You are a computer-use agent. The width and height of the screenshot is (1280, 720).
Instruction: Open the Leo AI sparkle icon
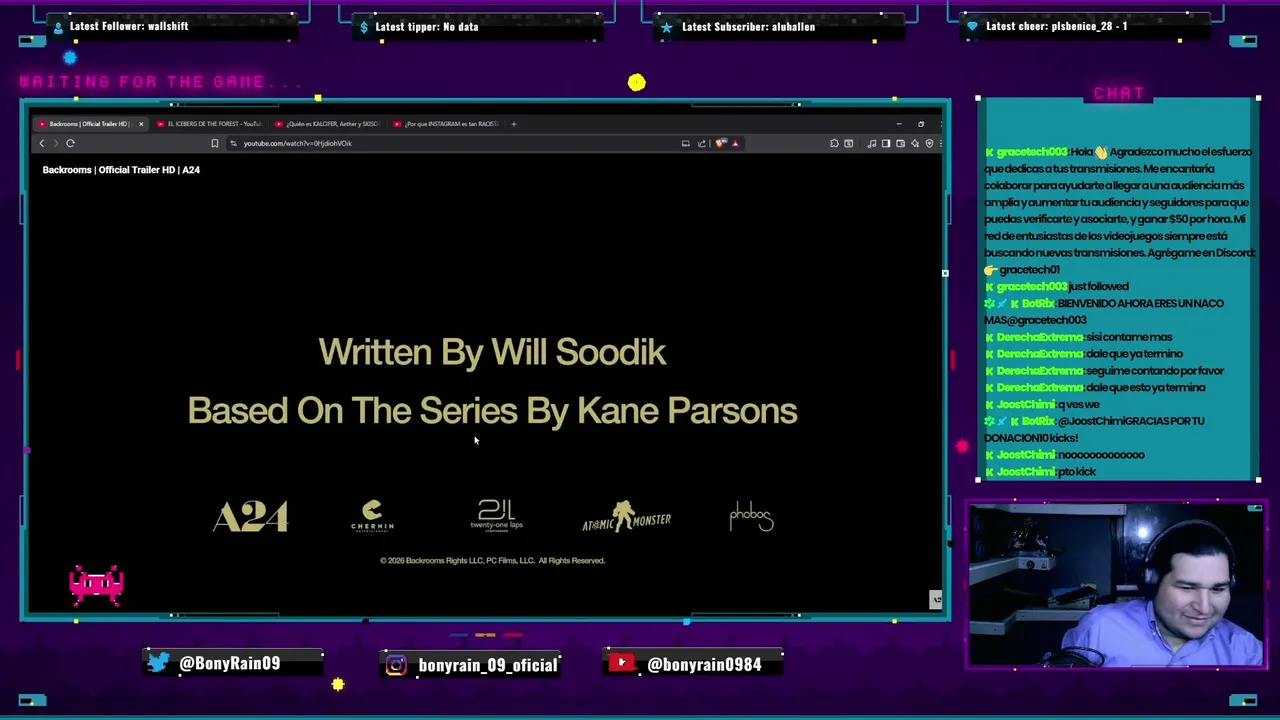(915, 143)
